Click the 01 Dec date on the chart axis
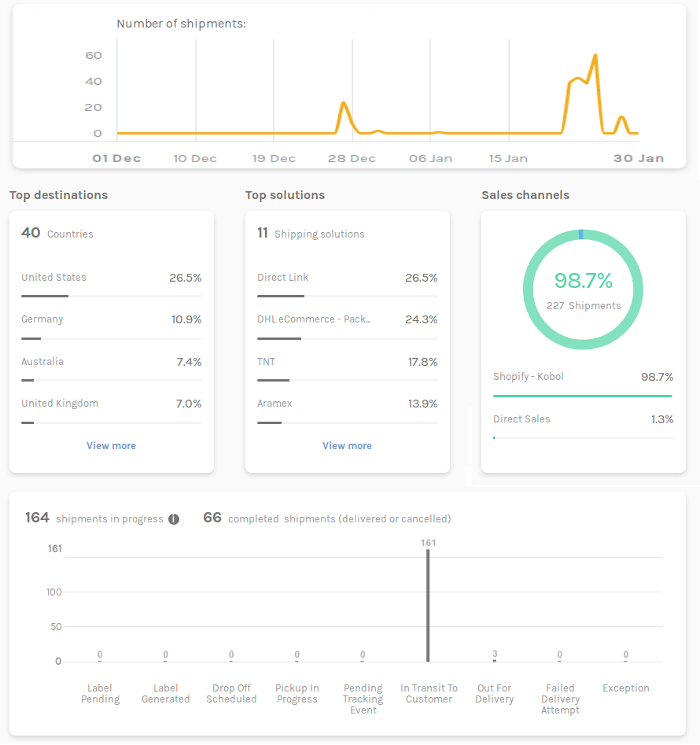 tap(116, 158)
